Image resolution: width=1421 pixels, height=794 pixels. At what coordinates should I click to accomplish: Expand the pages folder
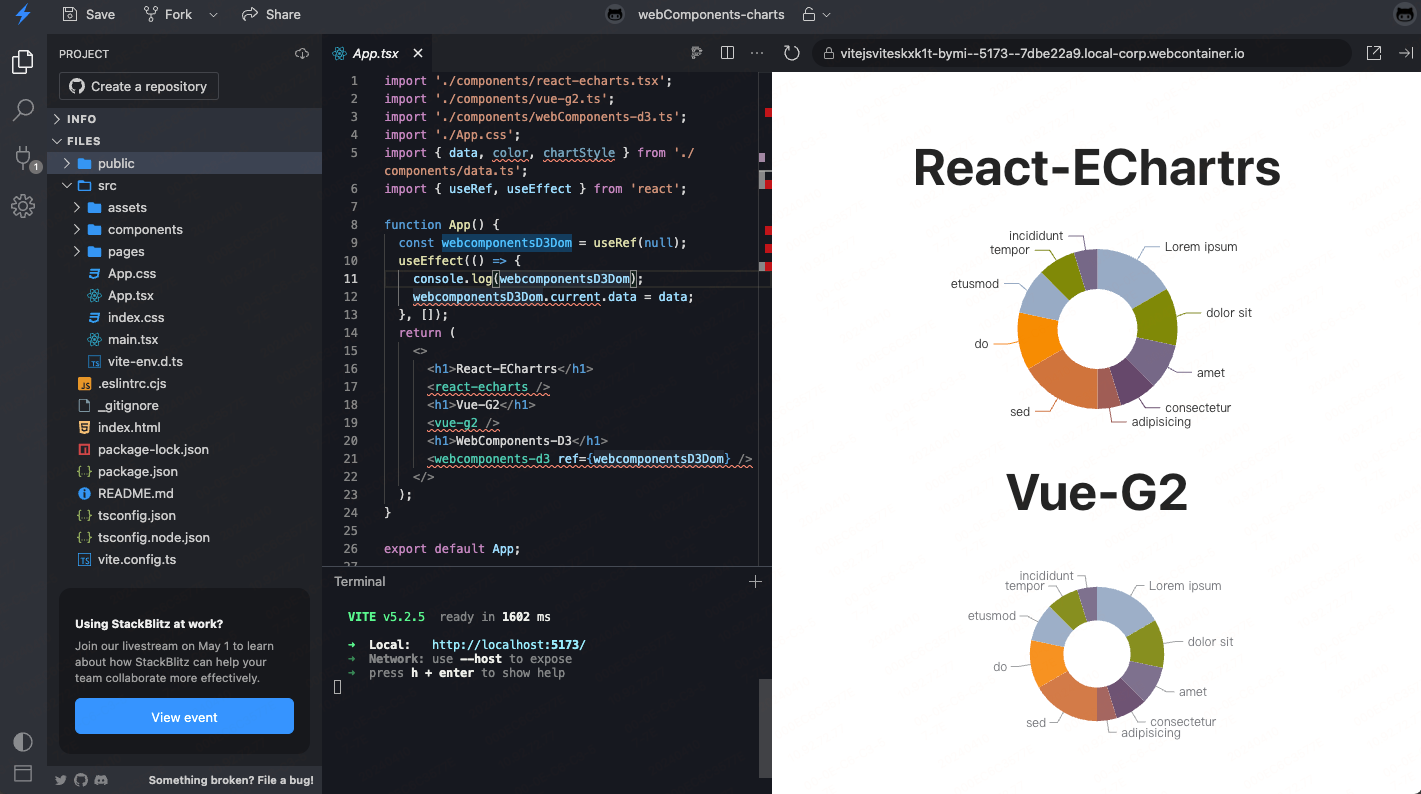pos(184,251)
